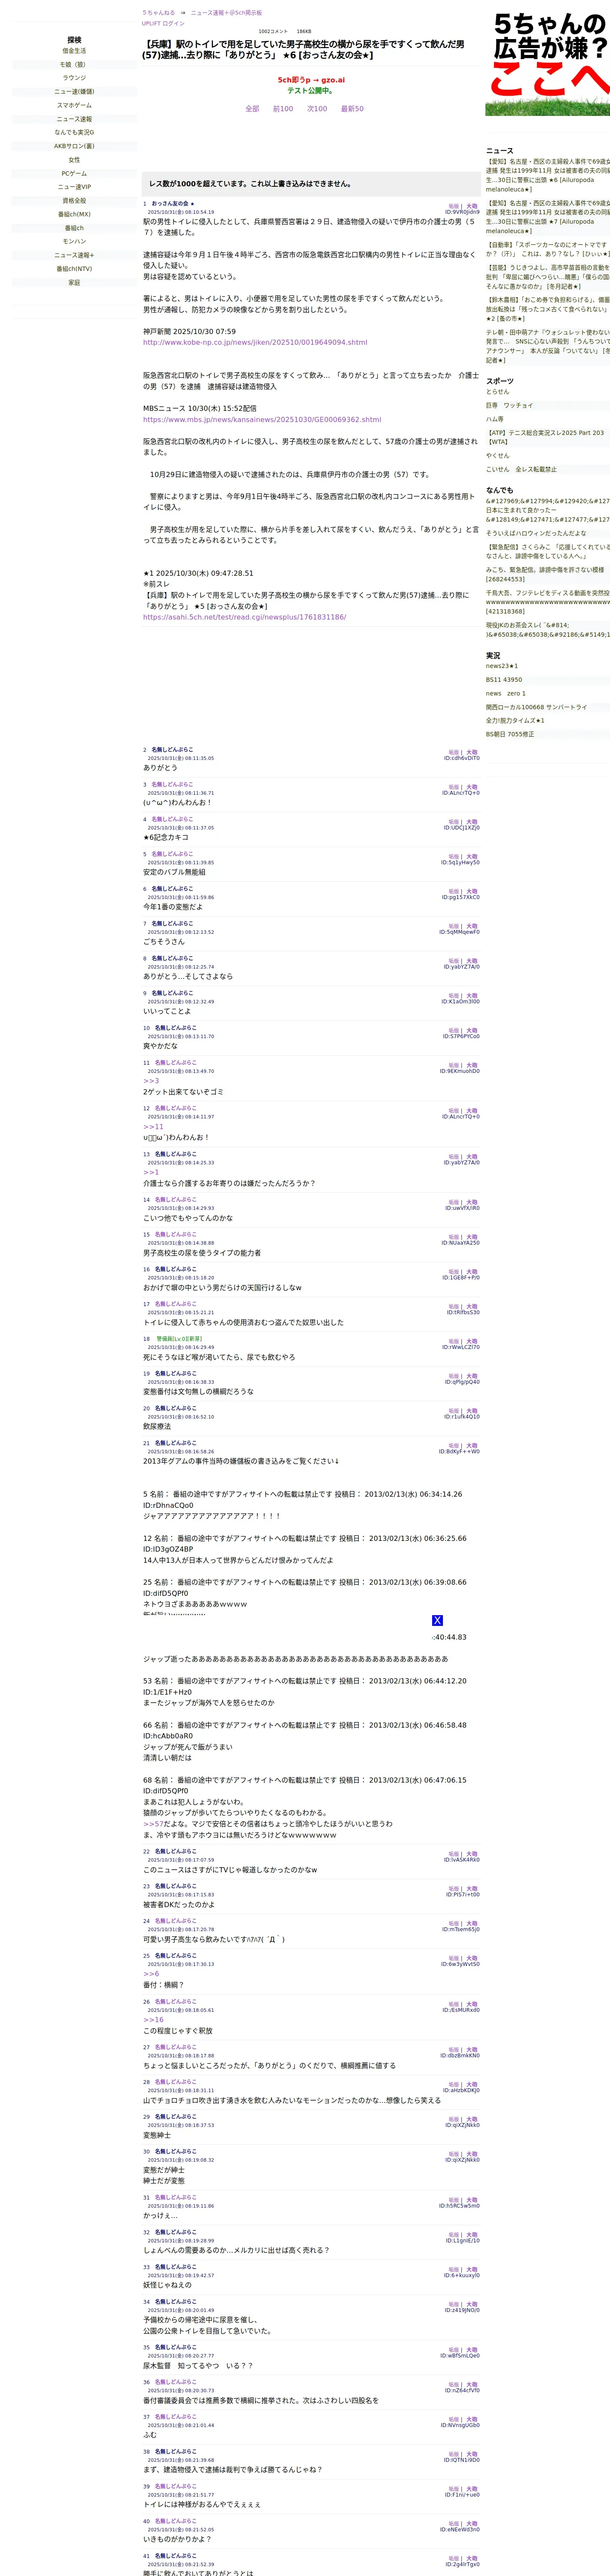The width and height of the screenshot is (610, 2576).
Task: Open AKBサロン(裏) board
Action: (74, 146)
